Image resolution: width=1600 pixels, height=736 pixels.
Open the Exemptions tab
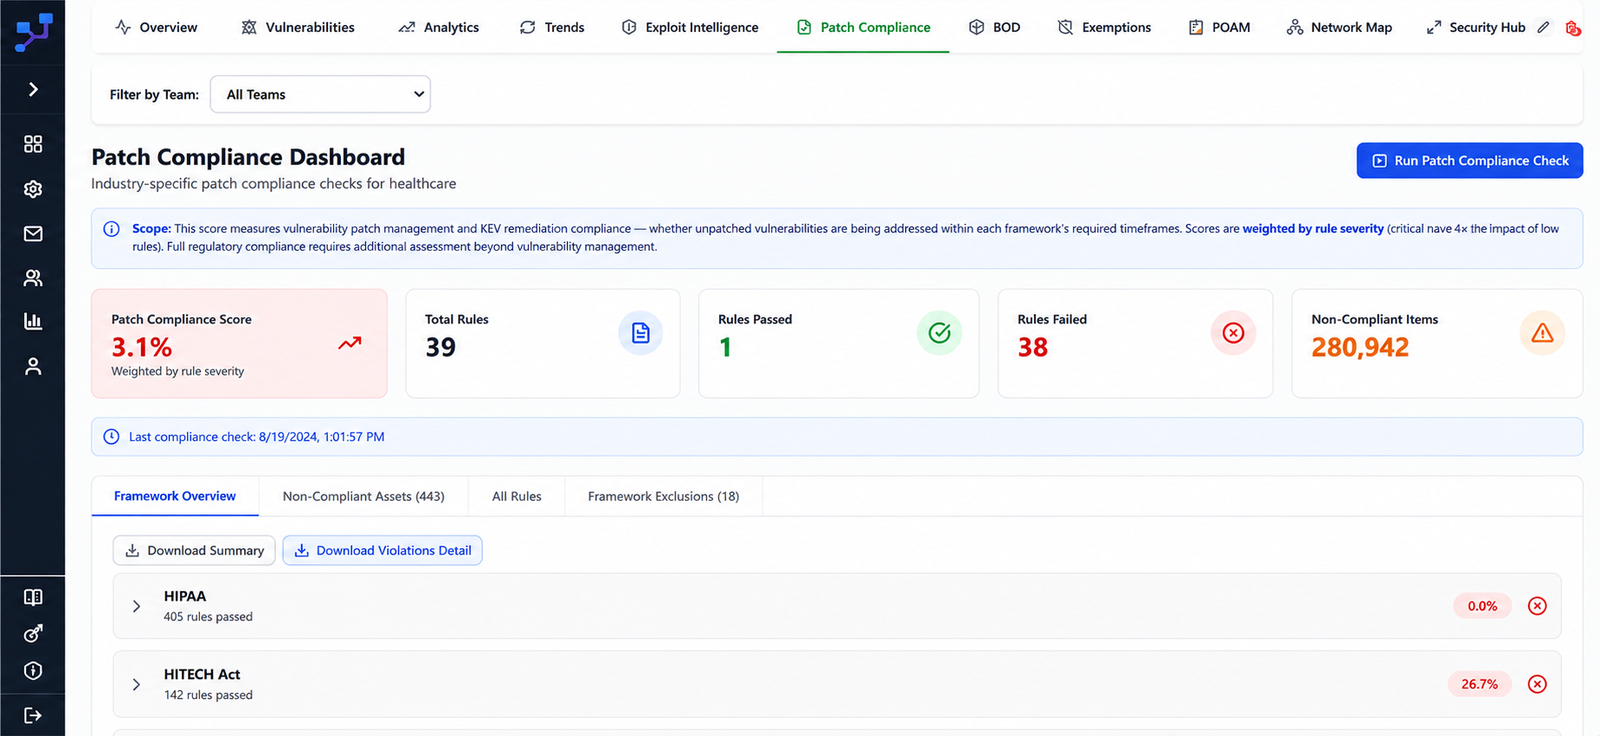point(1104,27)
